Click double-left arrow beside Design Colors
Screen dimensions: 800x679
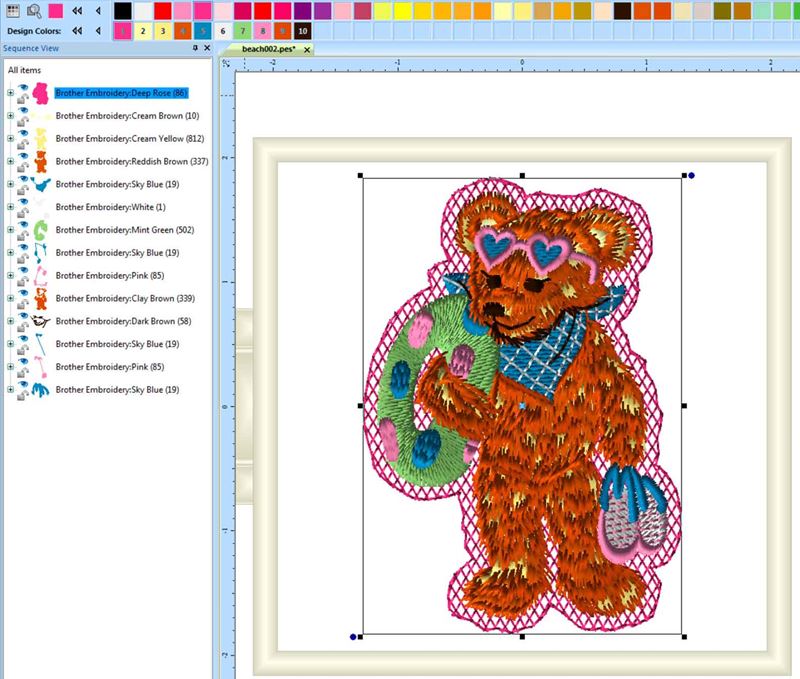coord(77,31)
